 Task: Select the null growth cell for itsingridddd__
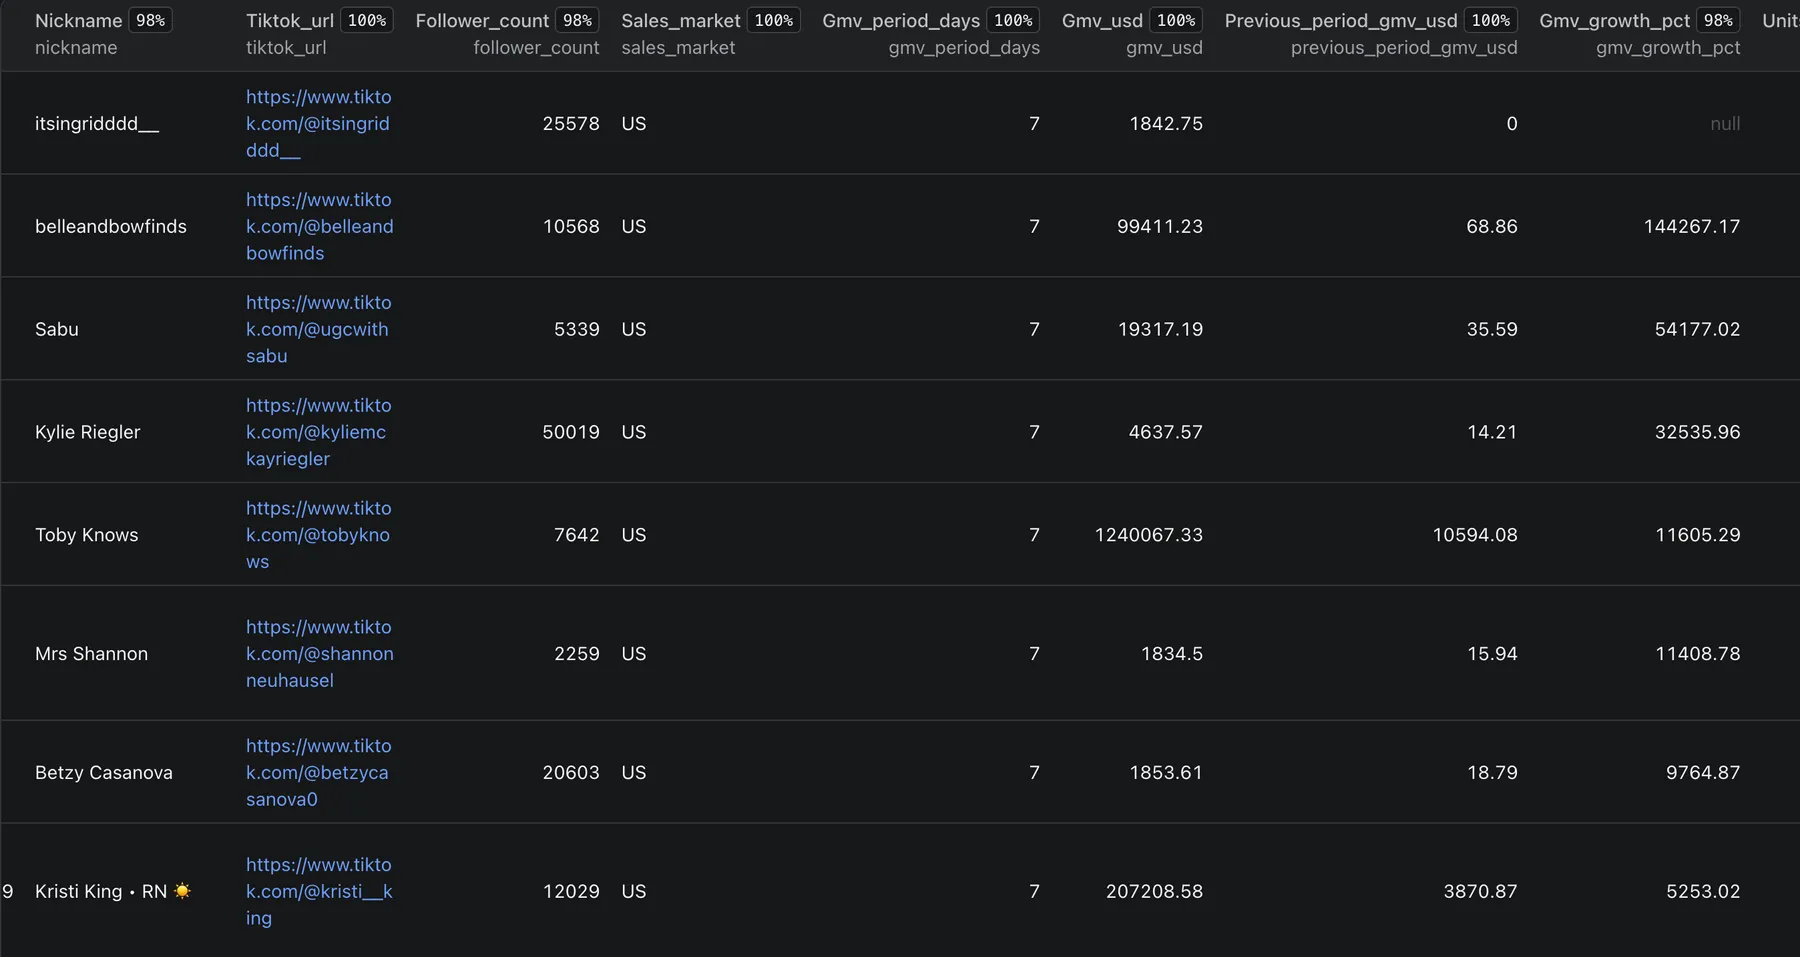[x=1725, y=124]
